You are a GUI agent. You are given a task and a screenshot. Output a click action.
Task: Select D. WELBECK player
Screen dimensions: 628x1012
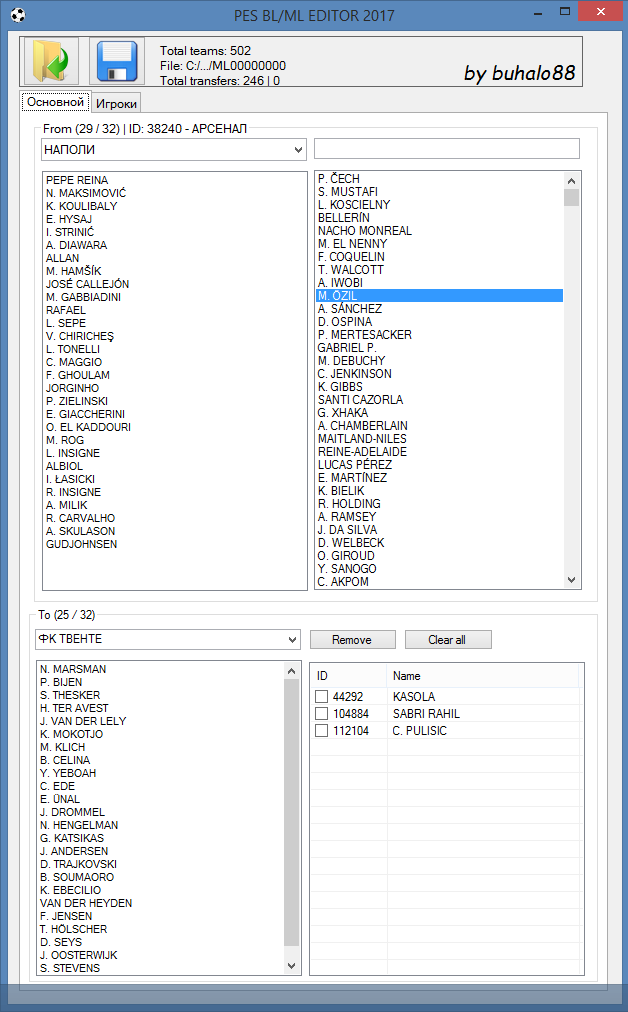[351, 543]
